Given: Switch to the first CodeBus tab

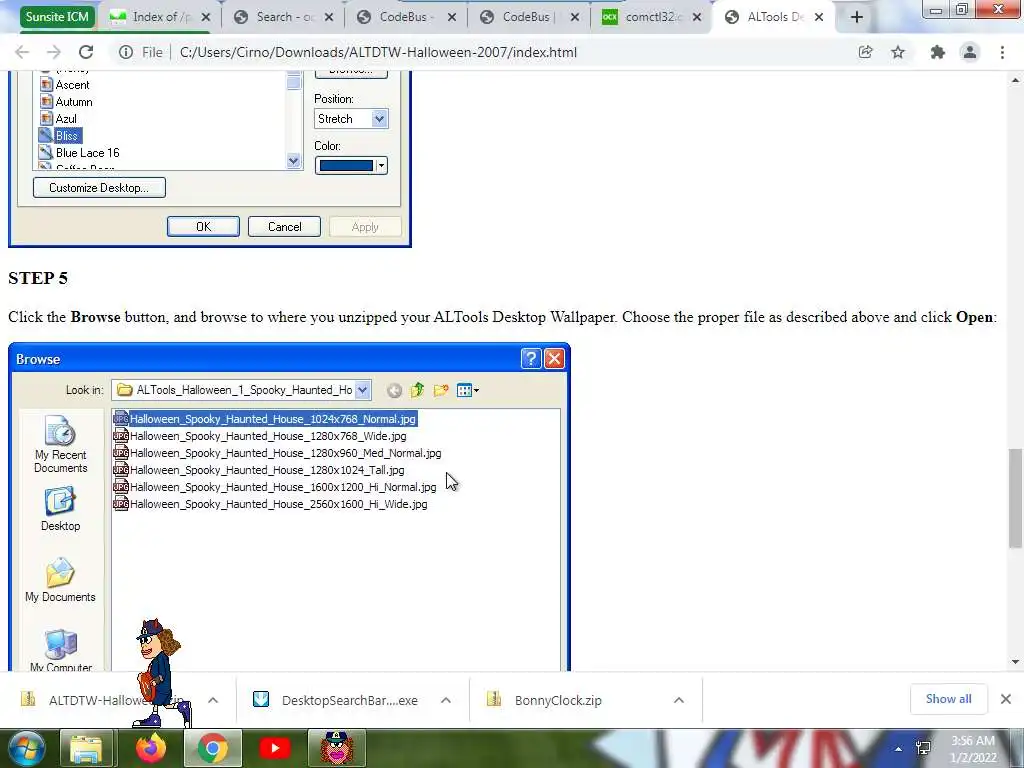Looking at the screenshot, I should [406, 17].
